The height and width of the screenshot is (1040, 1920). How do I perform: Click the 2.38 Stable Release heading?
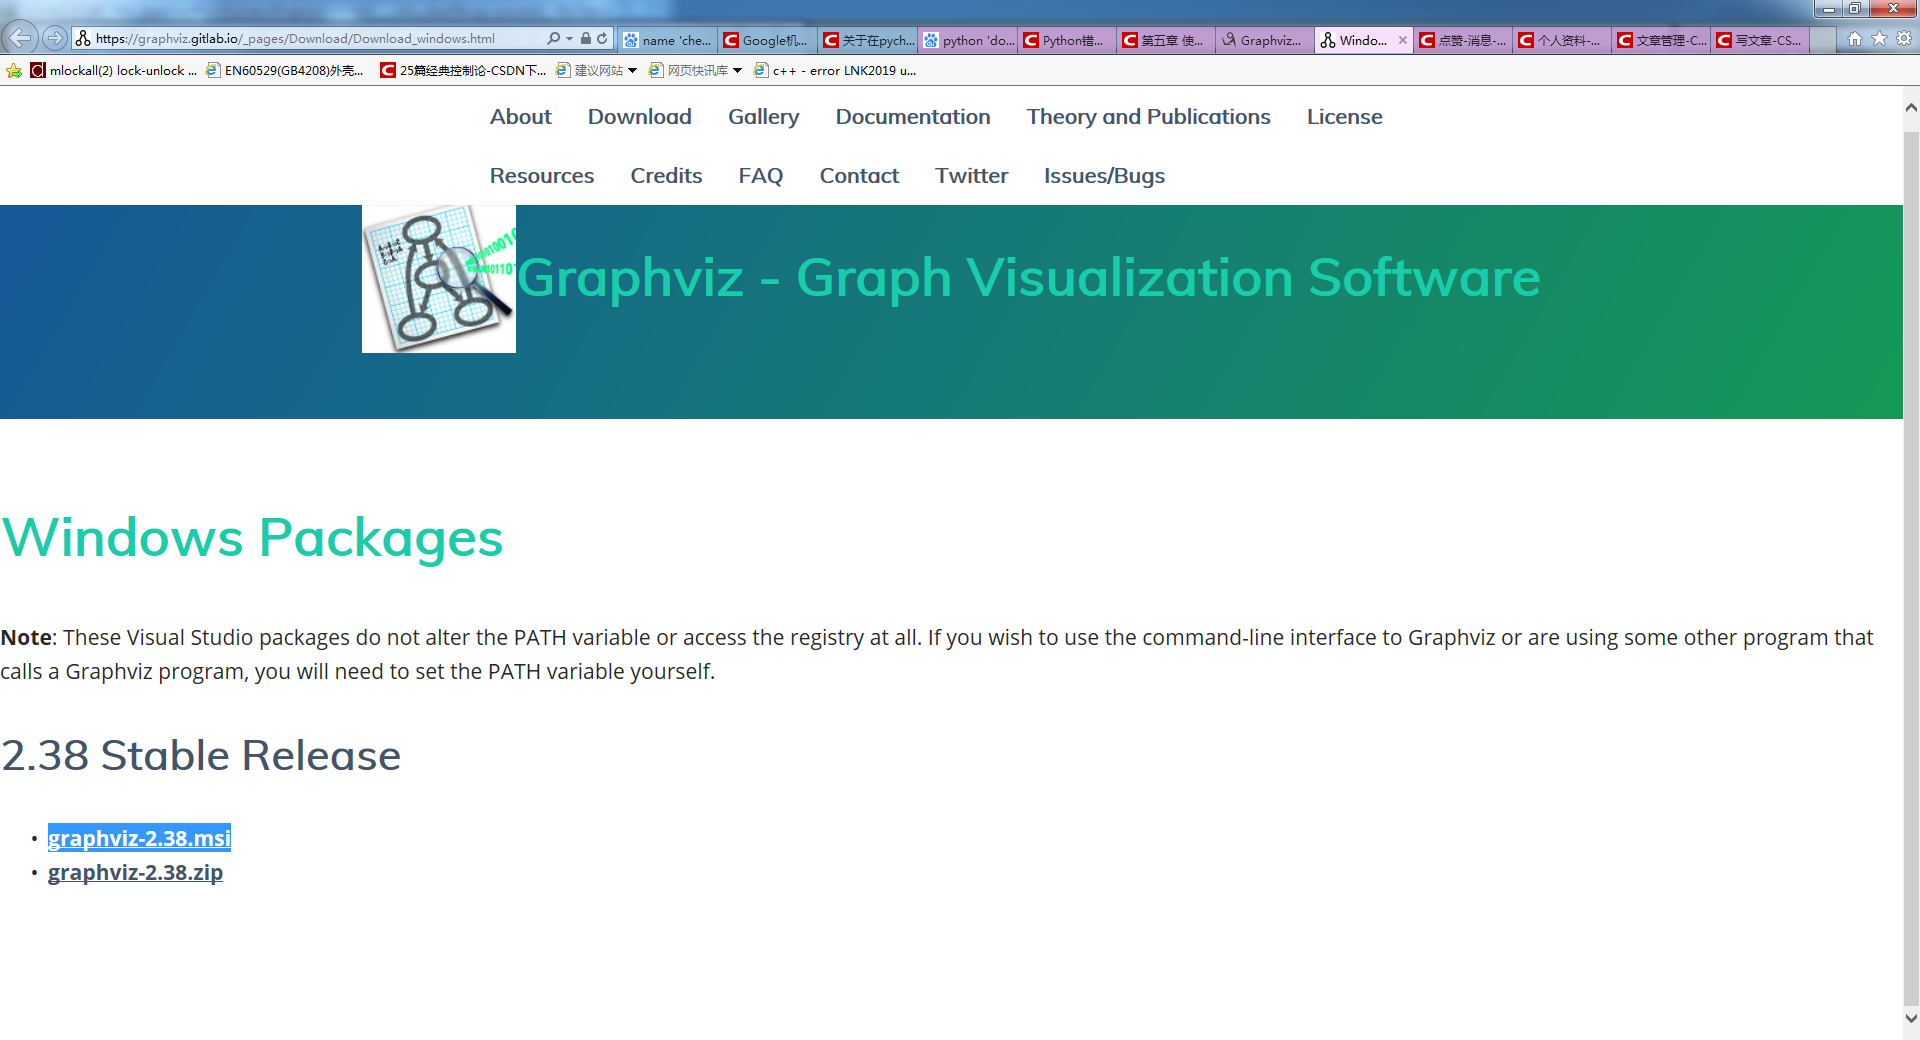pyautogui.click(x=201, y=755)
